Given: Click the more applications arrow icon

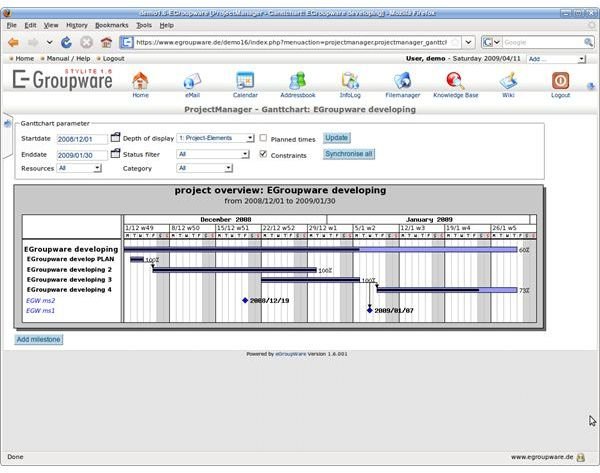Looking at the screenshot, I should point(591,86).
